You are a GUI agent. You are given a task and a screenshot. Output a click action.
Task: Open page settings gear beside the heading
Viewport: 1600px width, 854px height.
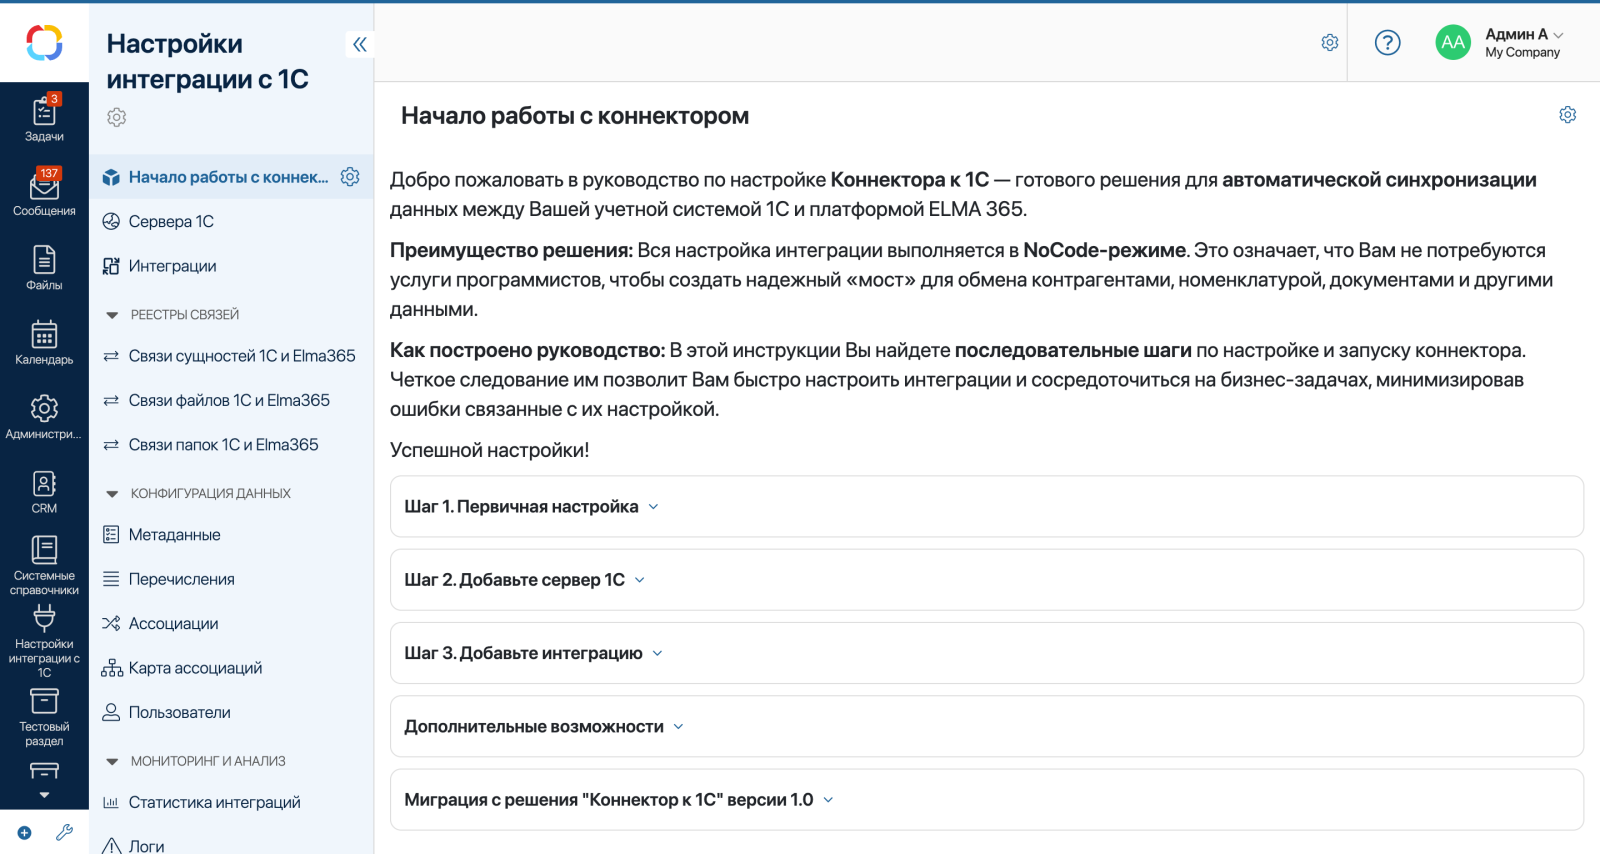[x=1567, y=115]
